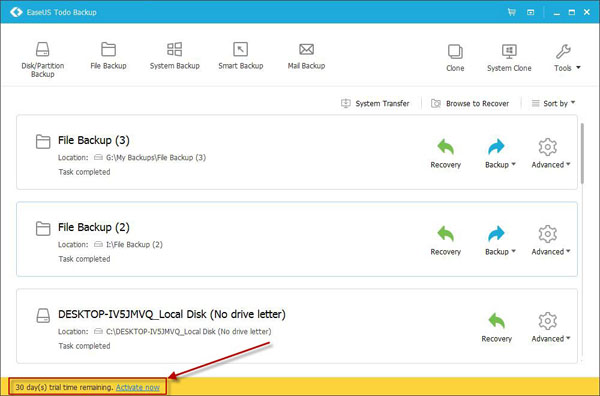This screenshot has width=600, height=396.
Task: Close the EaseUS Todo Backup window
Action: (x=587, y=12)
